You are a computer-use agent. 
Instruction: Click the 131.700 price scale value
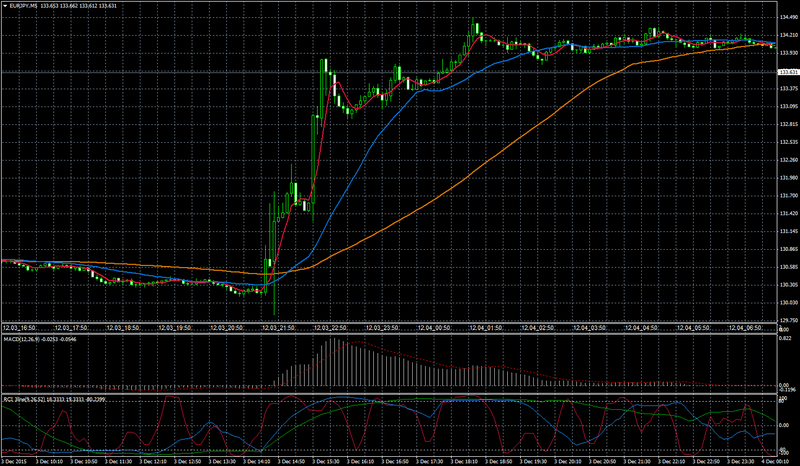tap(787, 195)
